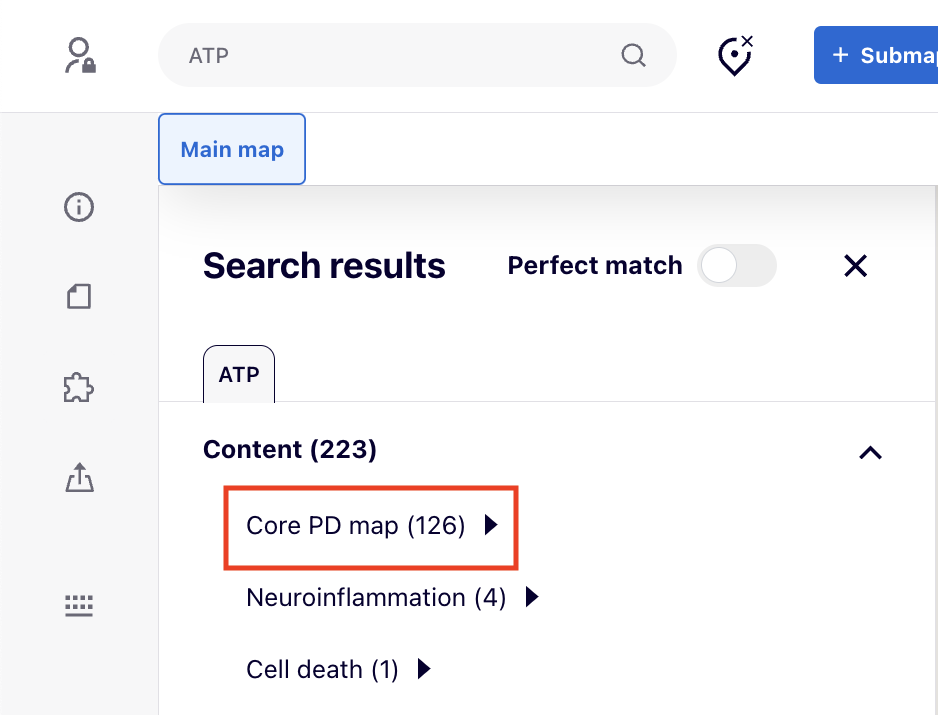Click inside the ATP search field
938x715 pixels.
tap(400, 55)
